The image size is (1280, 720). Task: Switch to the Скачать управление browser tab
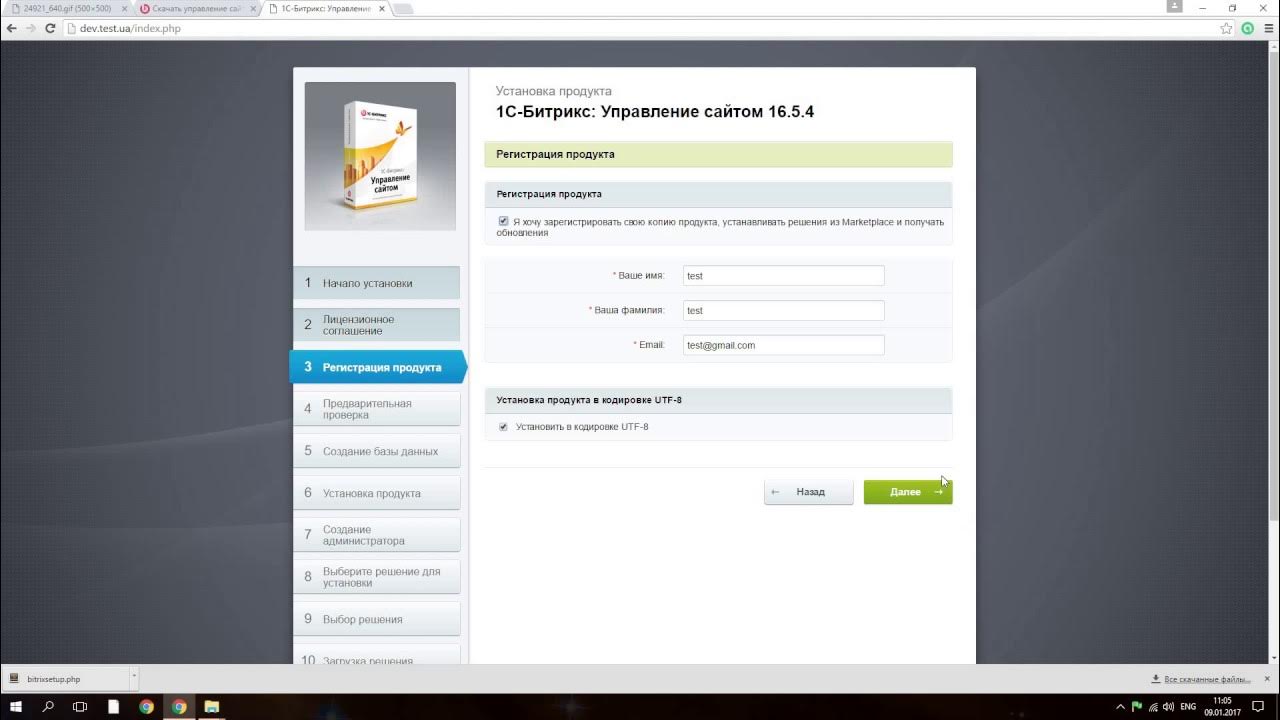pyautogui.click(x=196, y=9)
